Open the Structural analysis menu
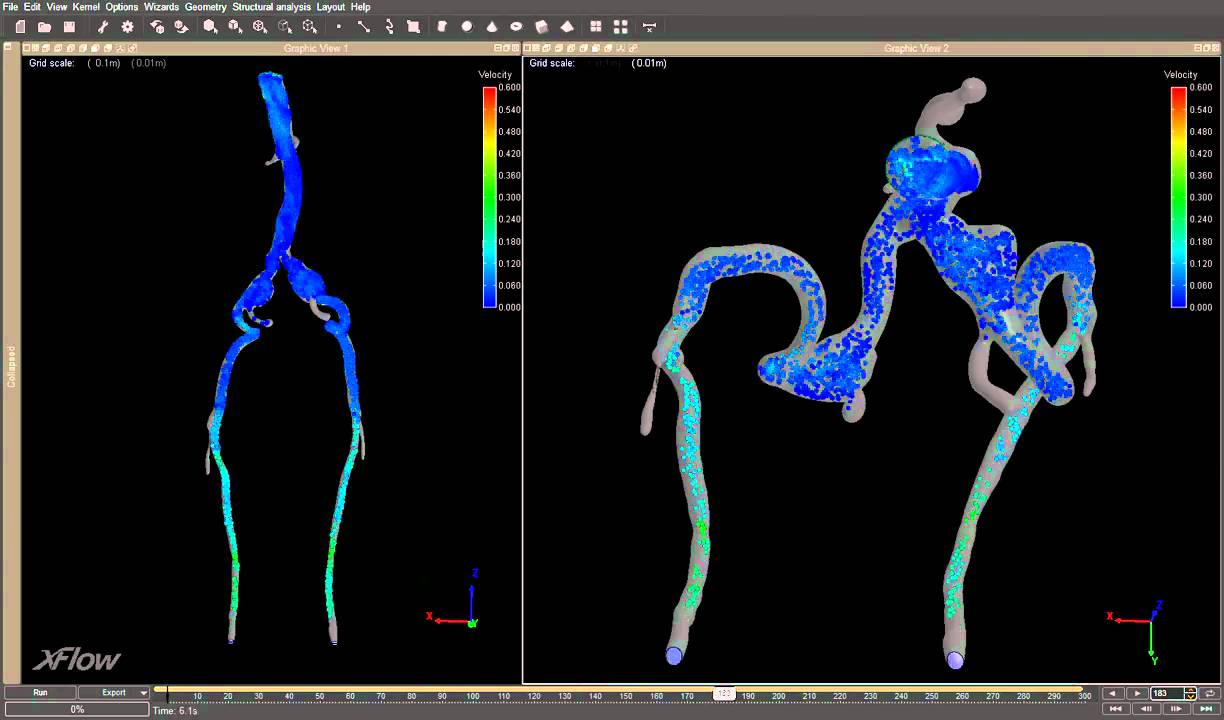 coord(272,7)
